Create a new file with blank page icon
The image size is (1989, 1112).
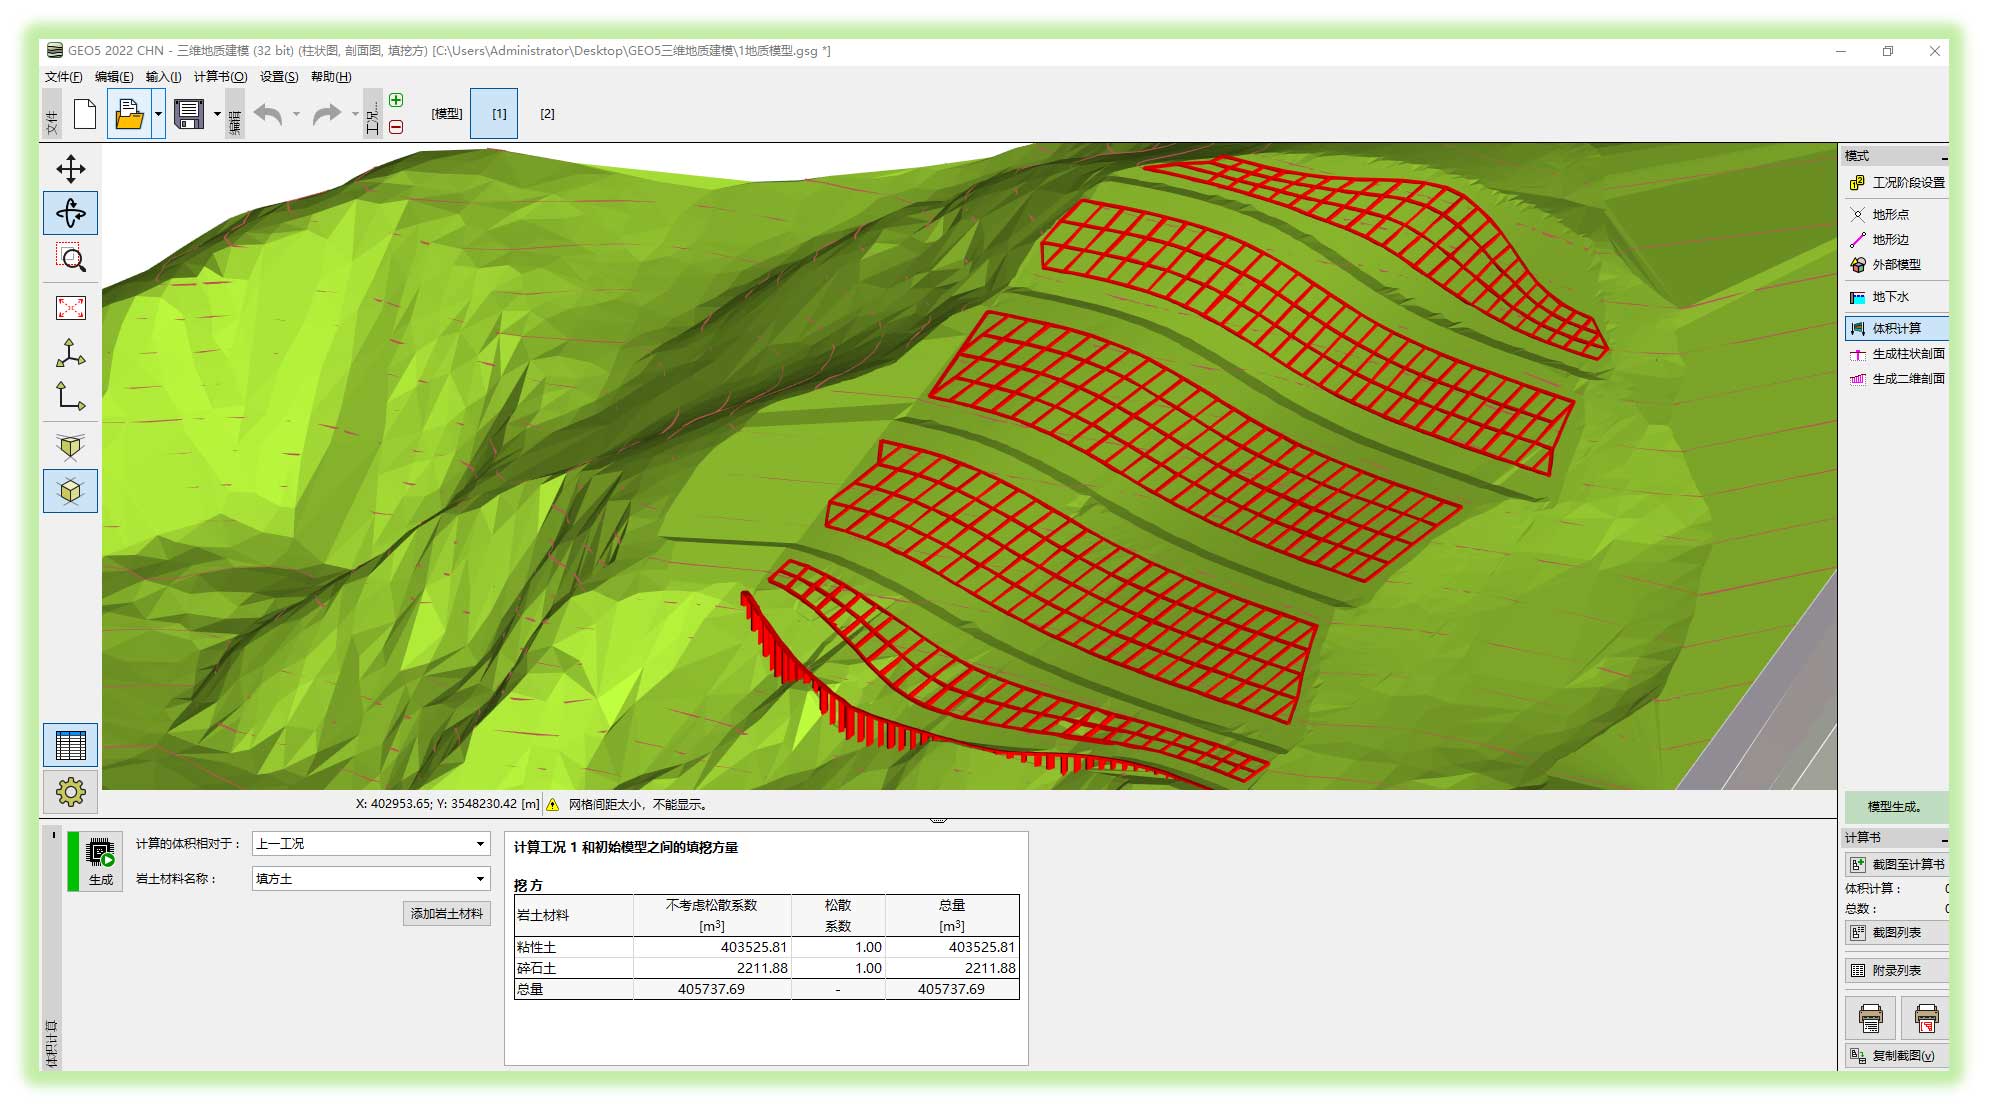(85, 114)
